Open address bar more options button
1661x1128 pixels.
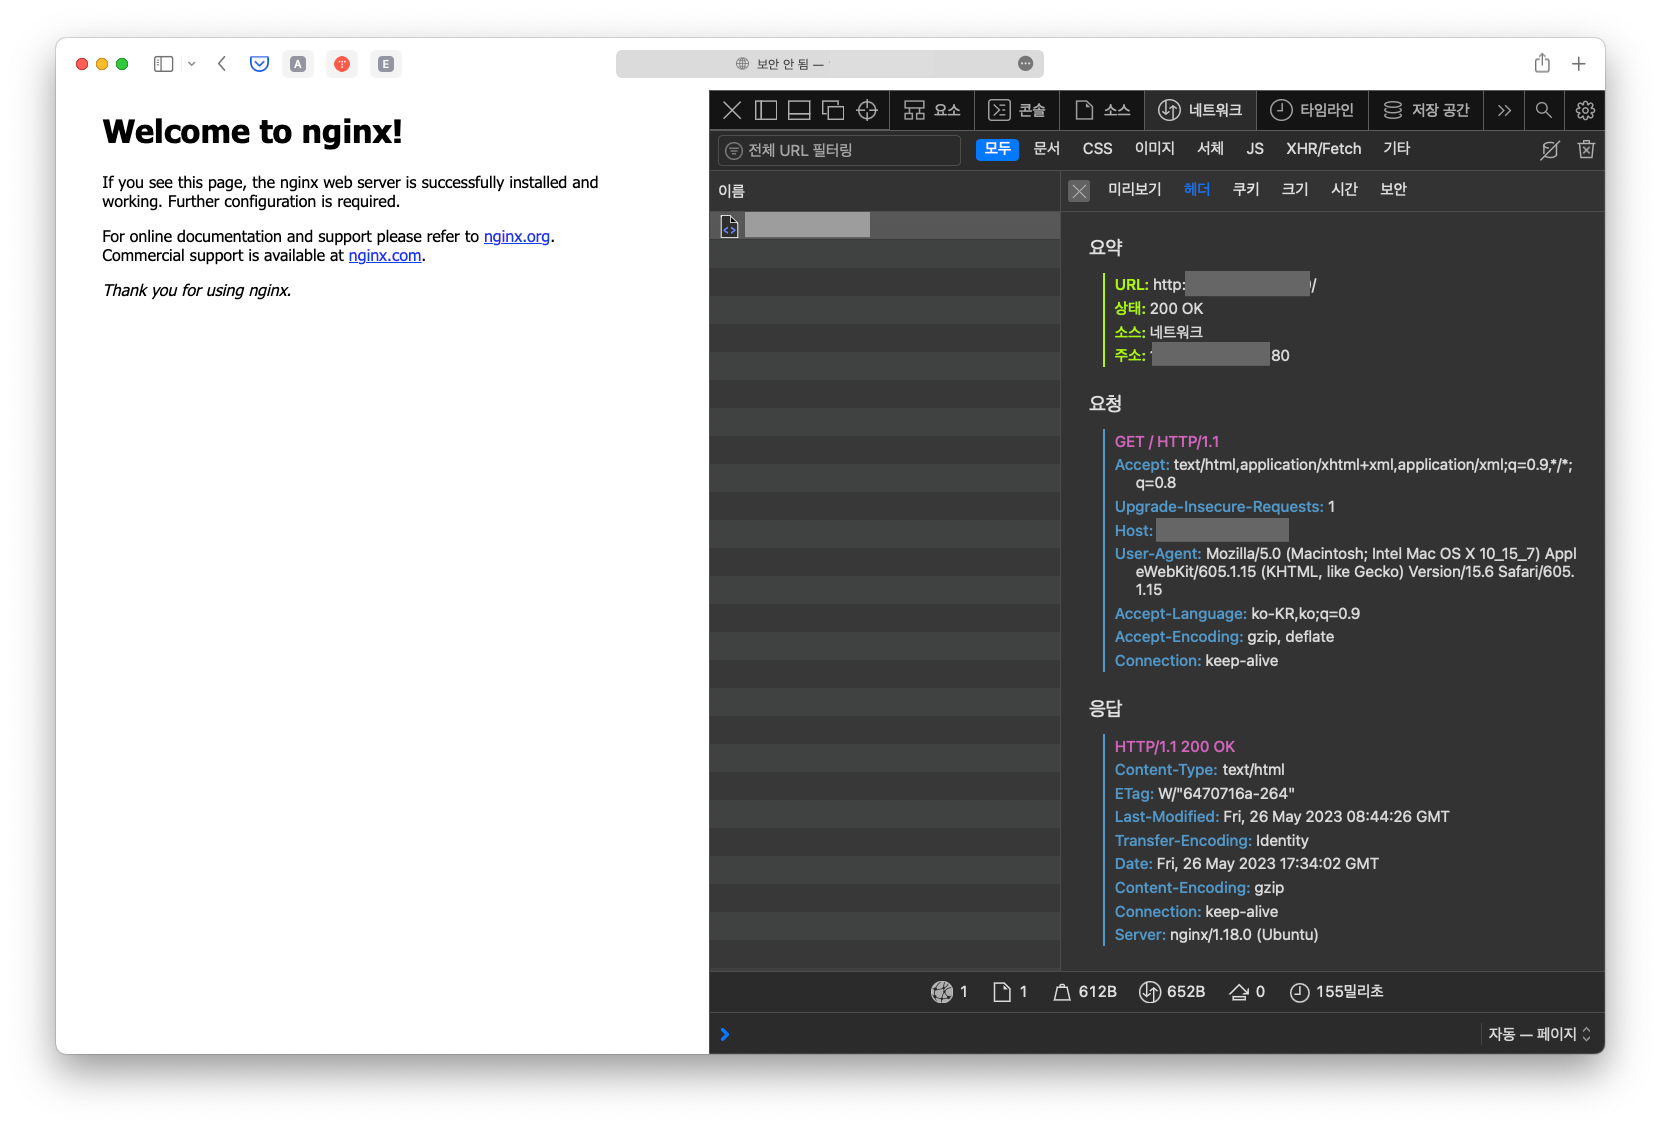pos(1025,64)
